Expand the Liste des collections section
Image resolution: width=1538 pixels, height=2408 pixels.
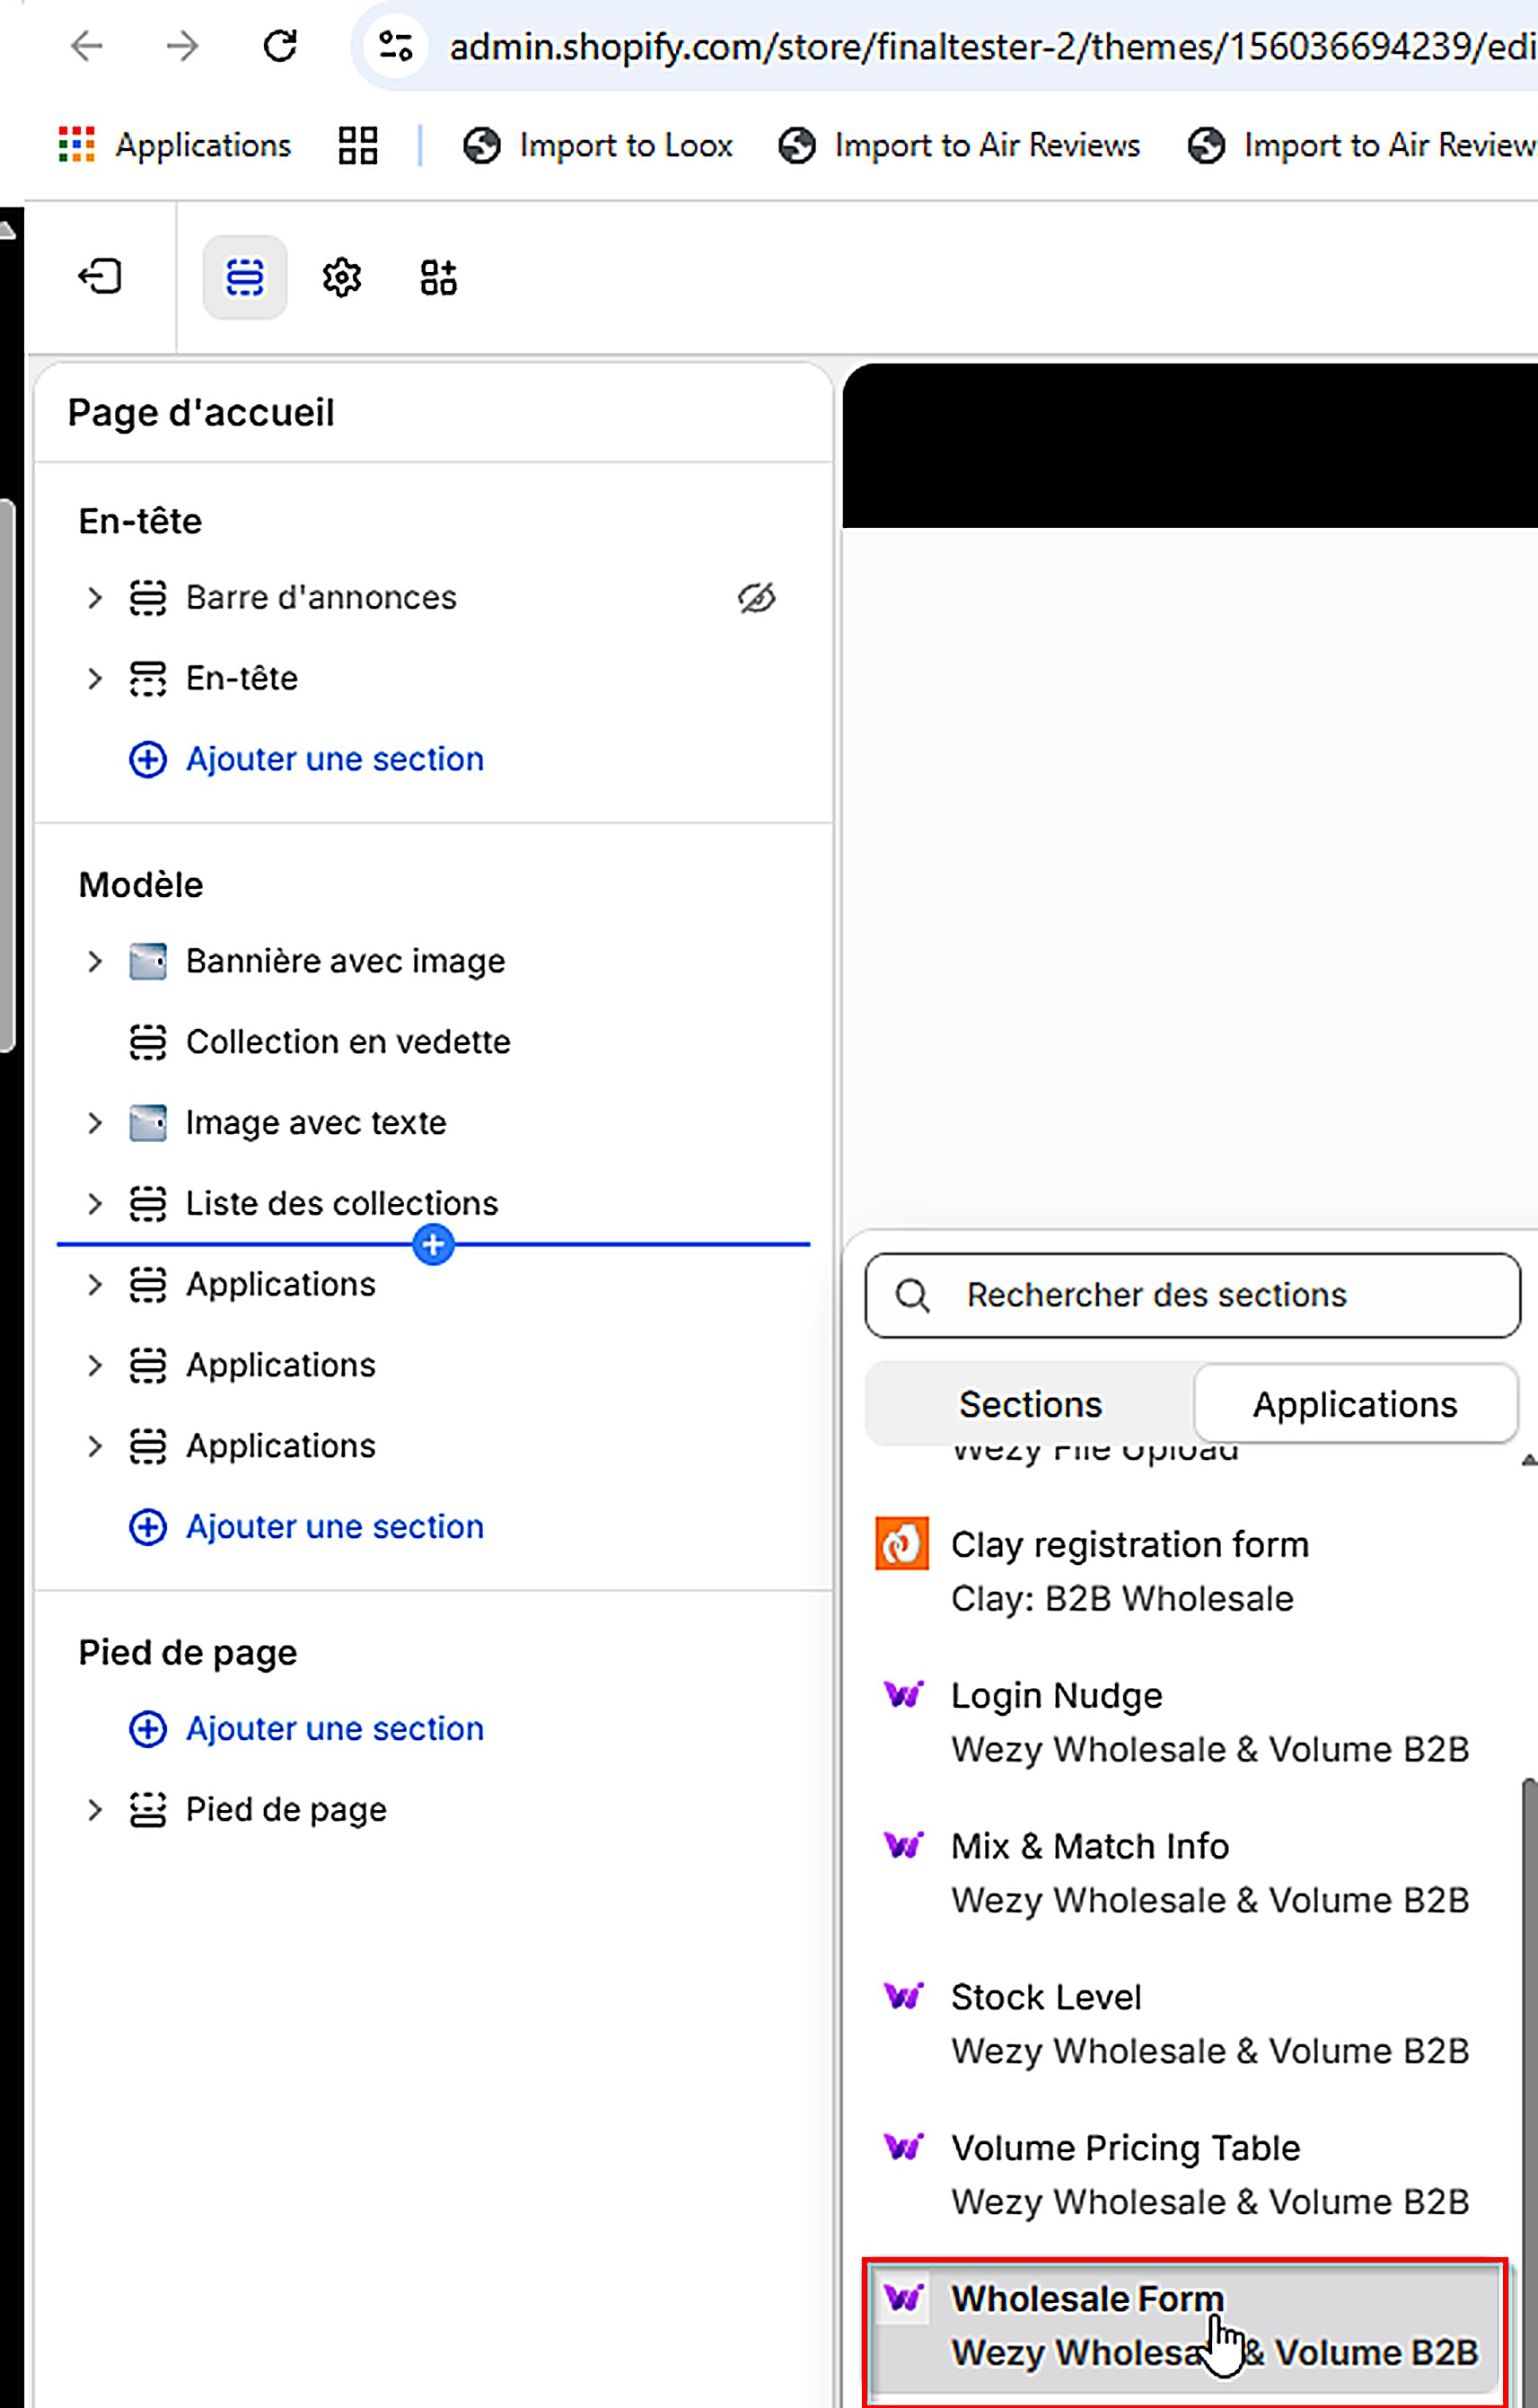[x=95, y=1204]
